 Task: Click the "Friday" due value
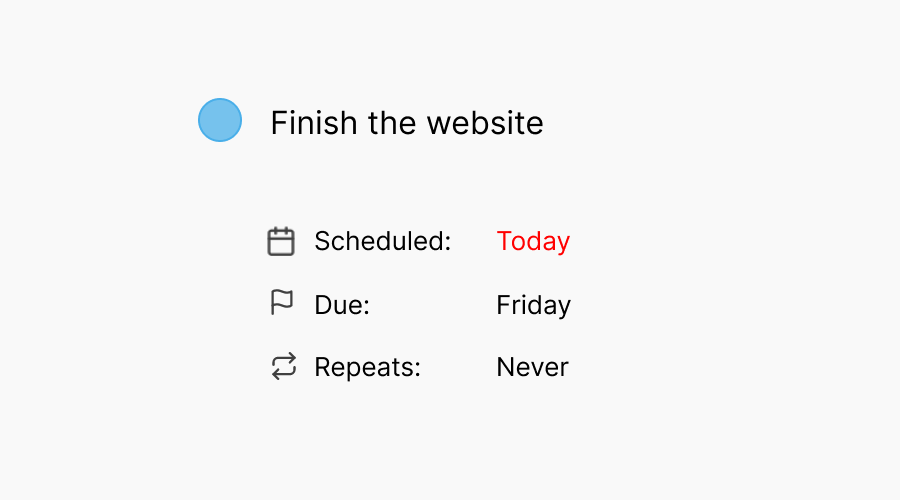(533, 305)
